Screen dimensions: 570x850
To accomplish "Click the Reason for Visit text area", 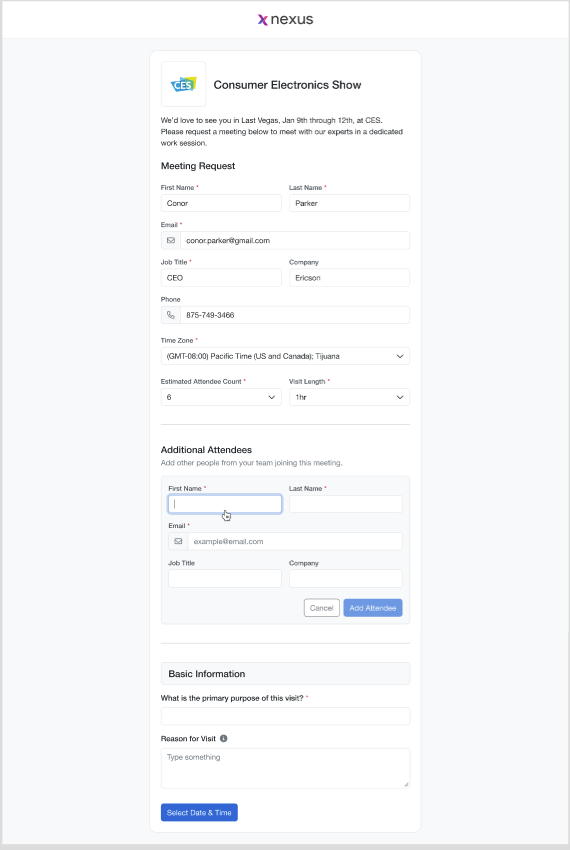I will click(285, 768).
